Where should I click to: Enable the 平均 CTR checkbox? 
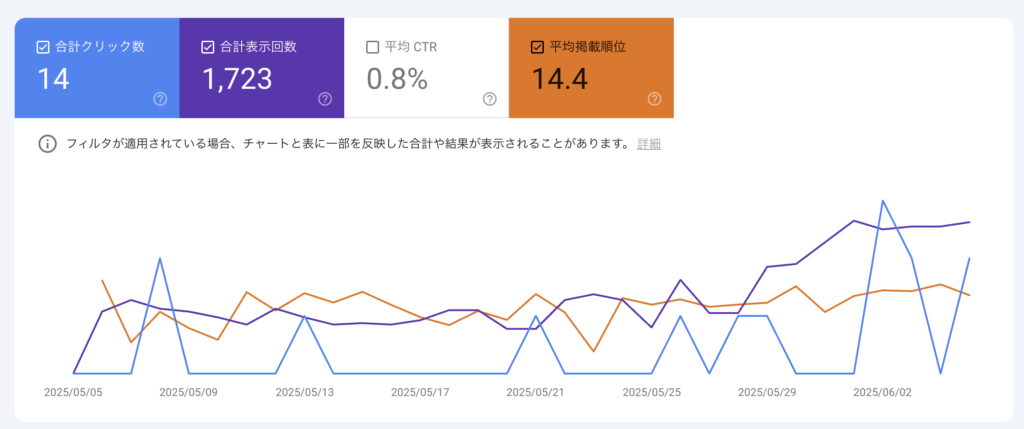[372, 47]
